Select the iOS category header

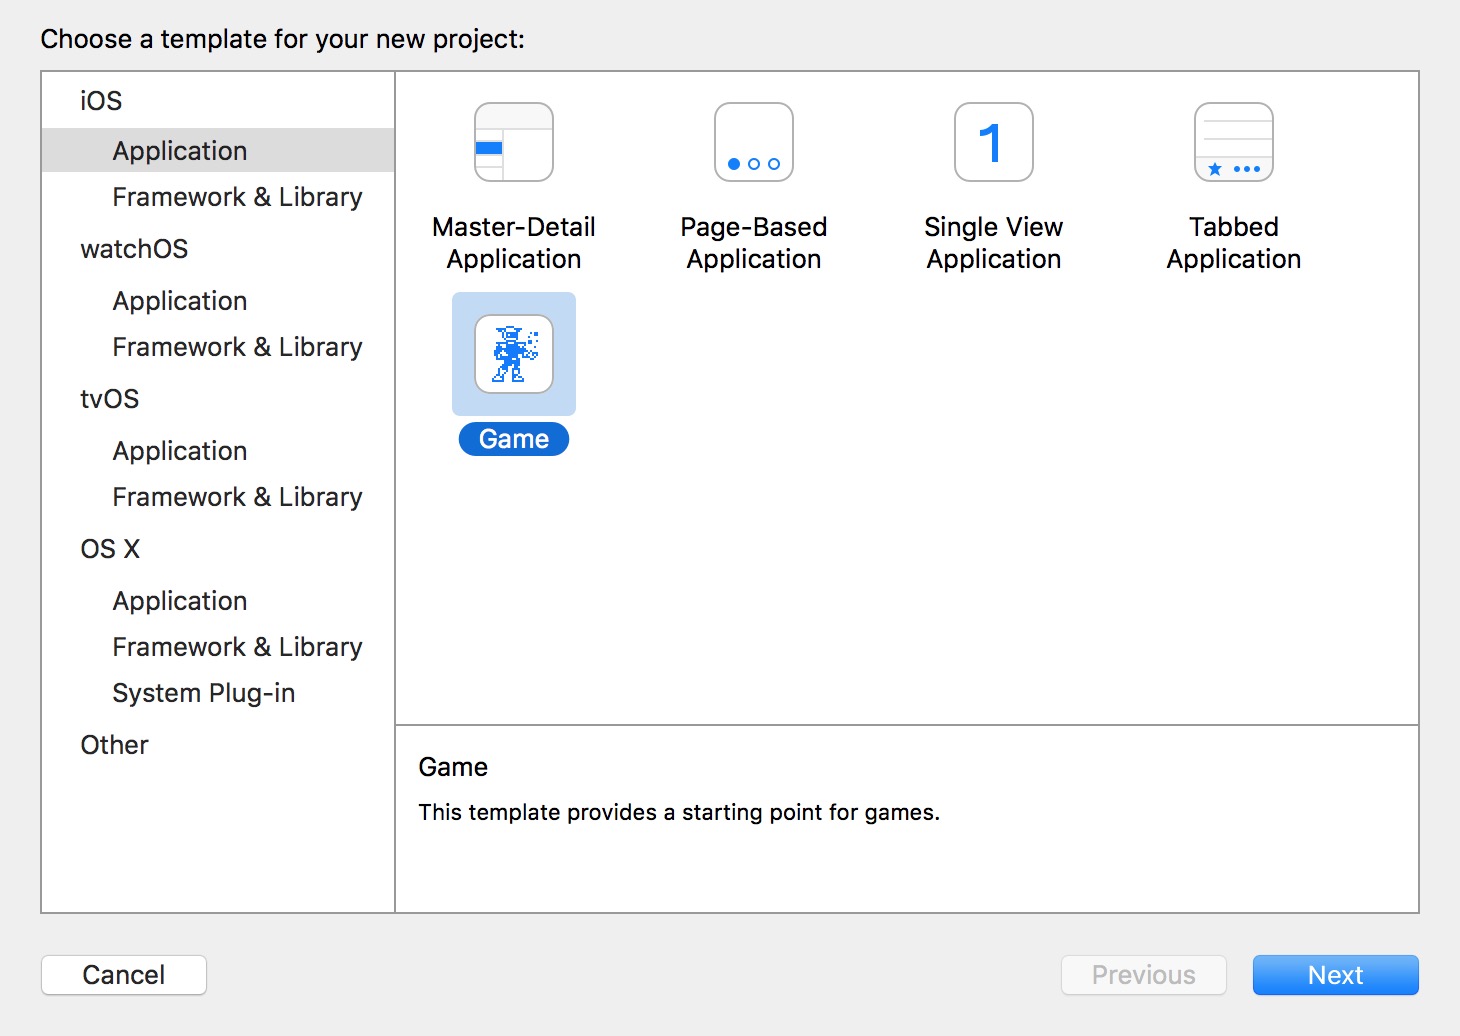pos(101,101)
